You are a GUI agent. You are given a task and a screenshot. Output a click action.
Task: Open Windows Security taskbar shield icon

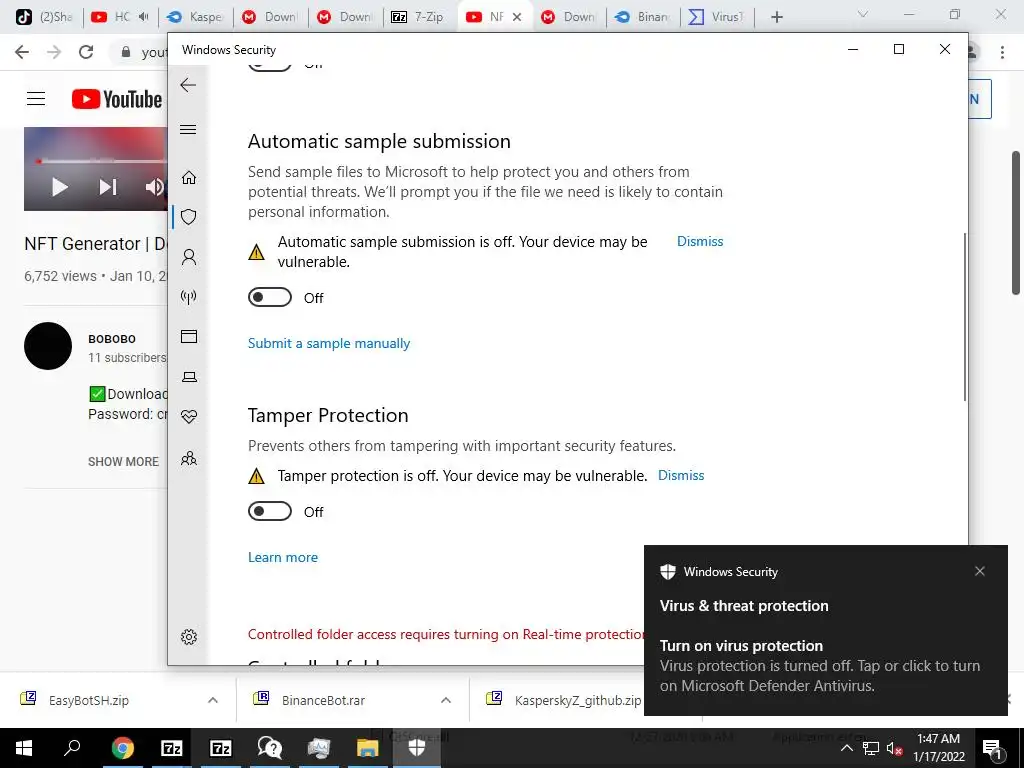click(x=417, y=748)
